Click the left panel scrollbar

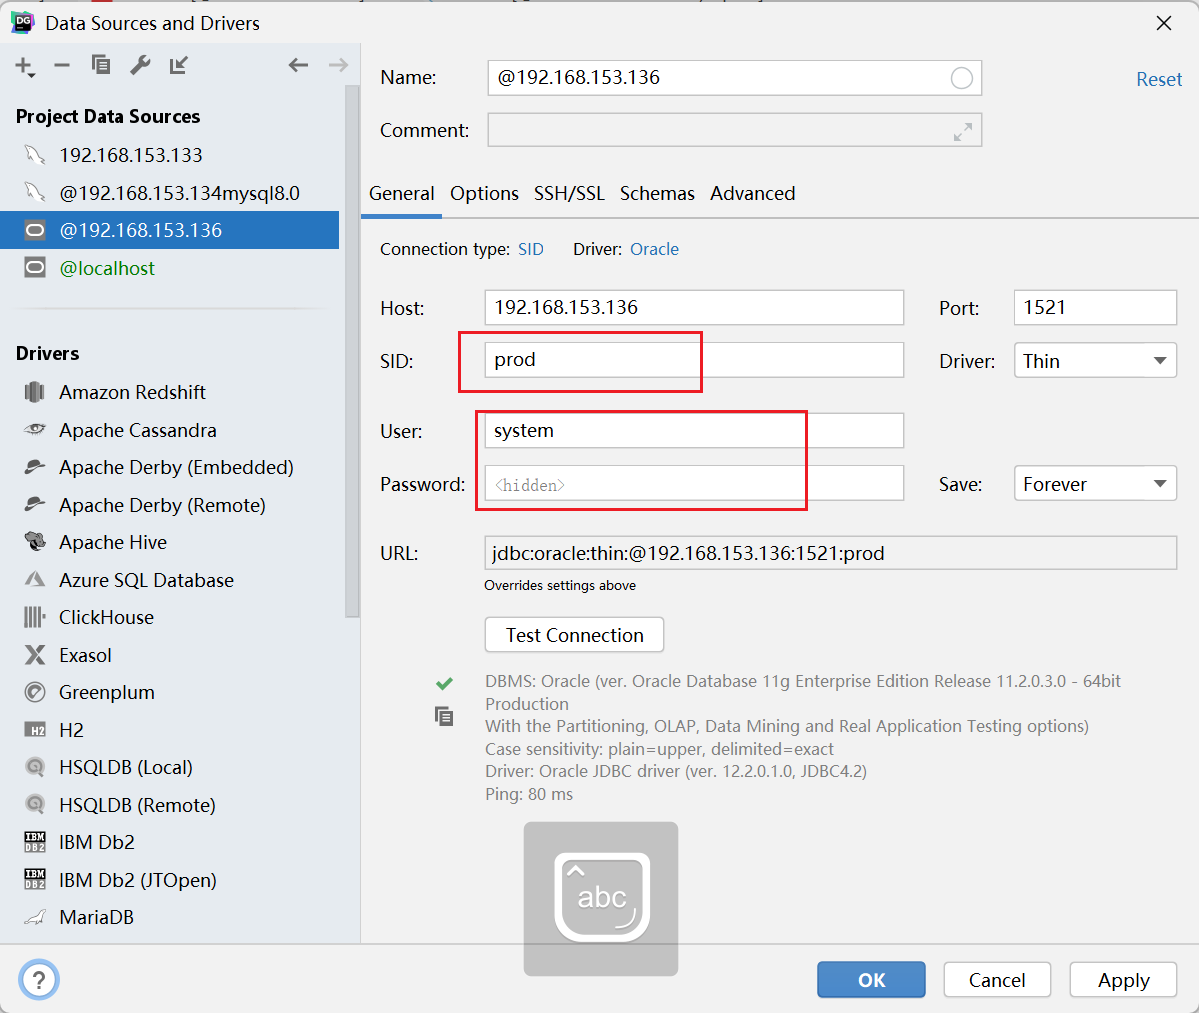[x=352, y=352]
